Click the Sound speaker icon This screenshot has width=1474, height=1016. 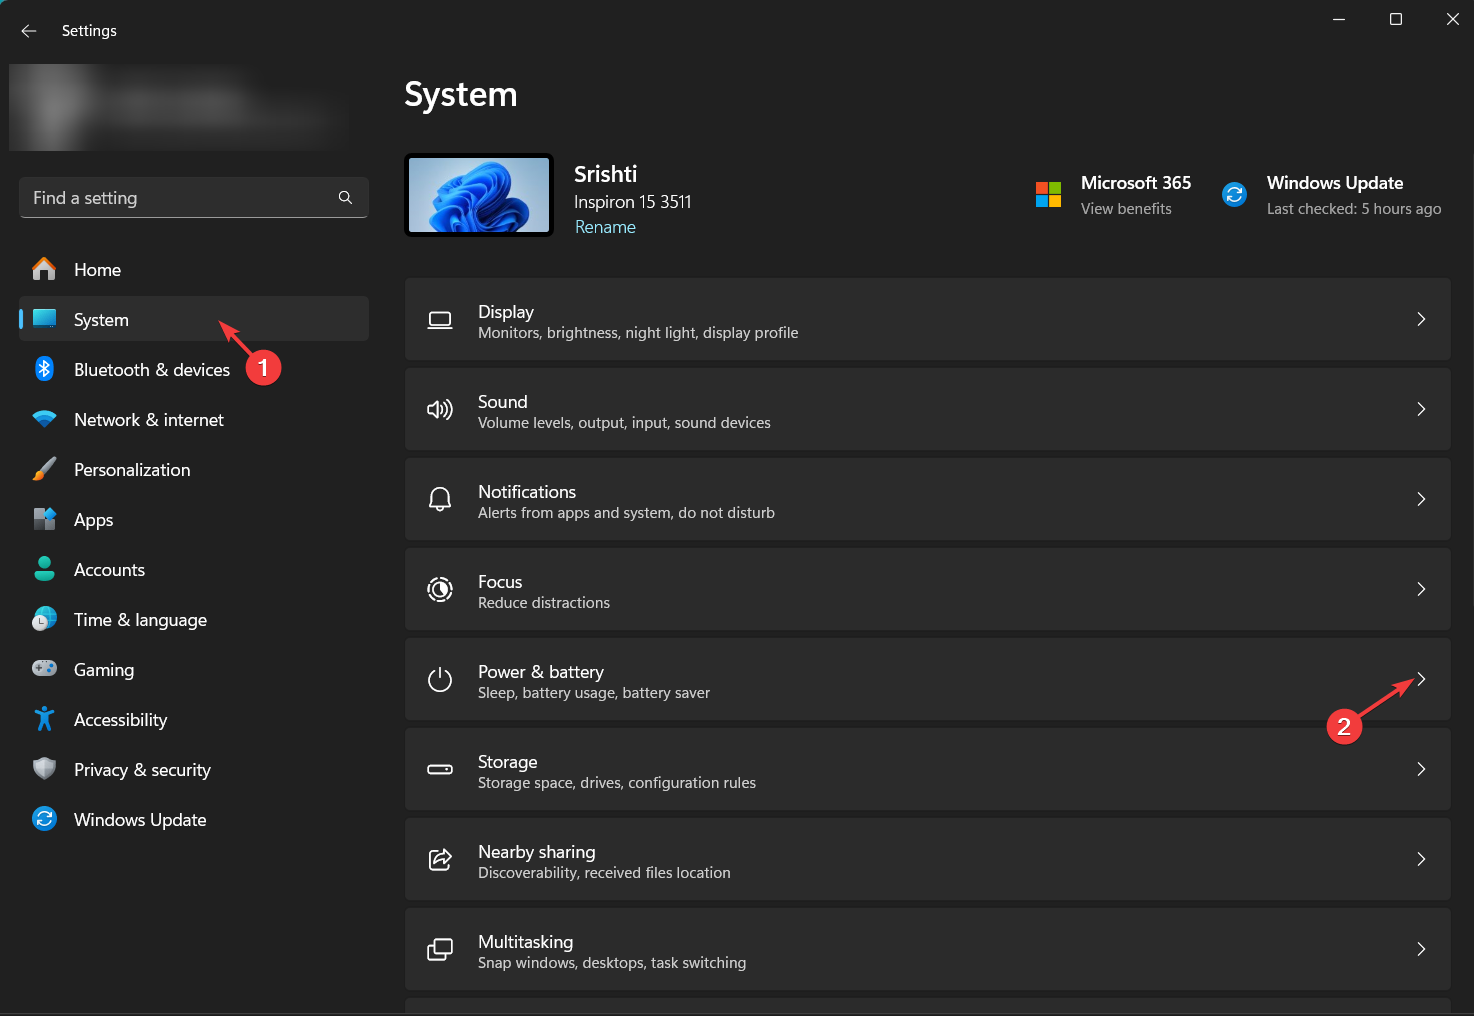click(x=440, y=409)
